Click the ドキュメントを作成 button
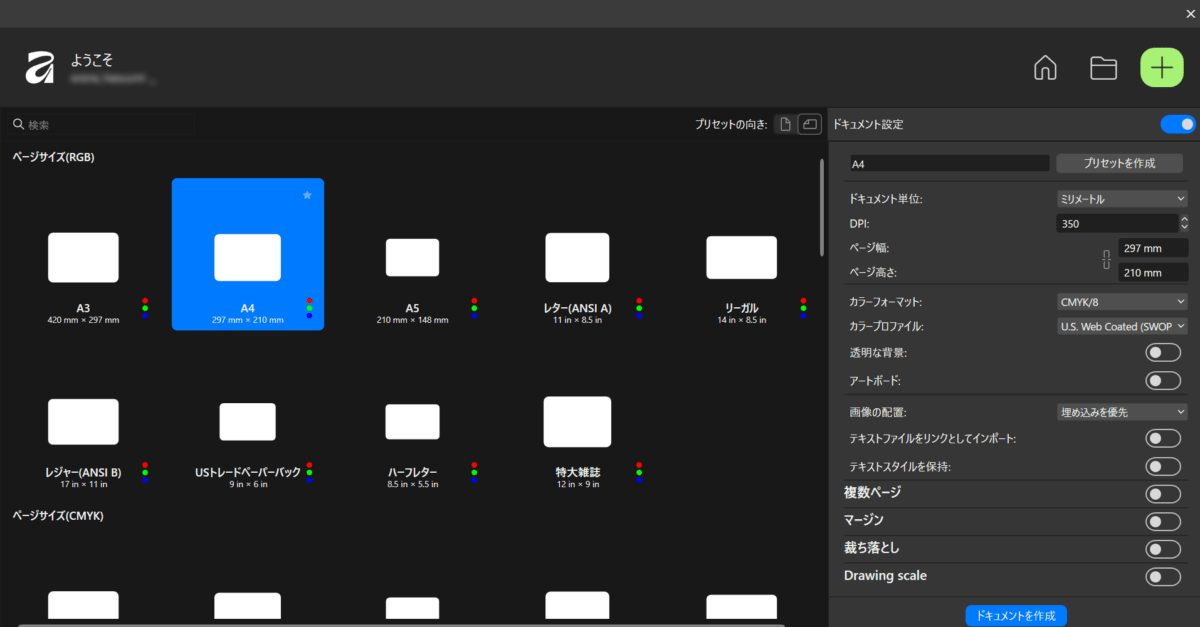This screenshot has height=627, width=1200. click(x=1016, y=615)
